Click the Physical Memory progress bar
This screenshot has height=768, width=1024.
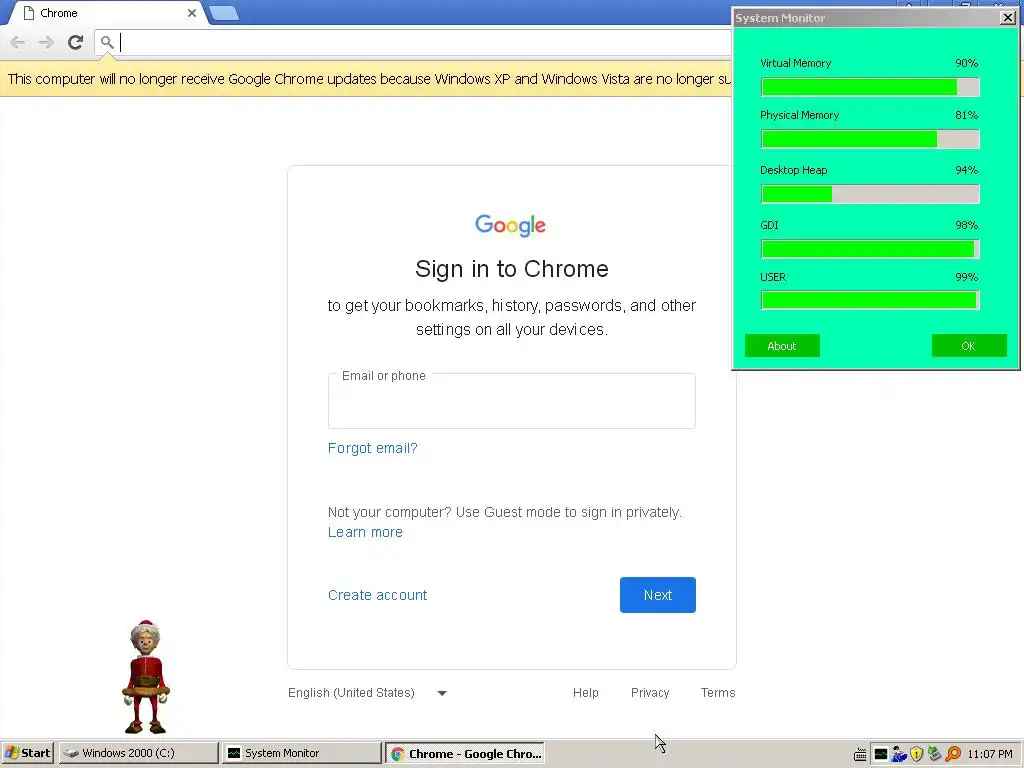click(870, 139)
